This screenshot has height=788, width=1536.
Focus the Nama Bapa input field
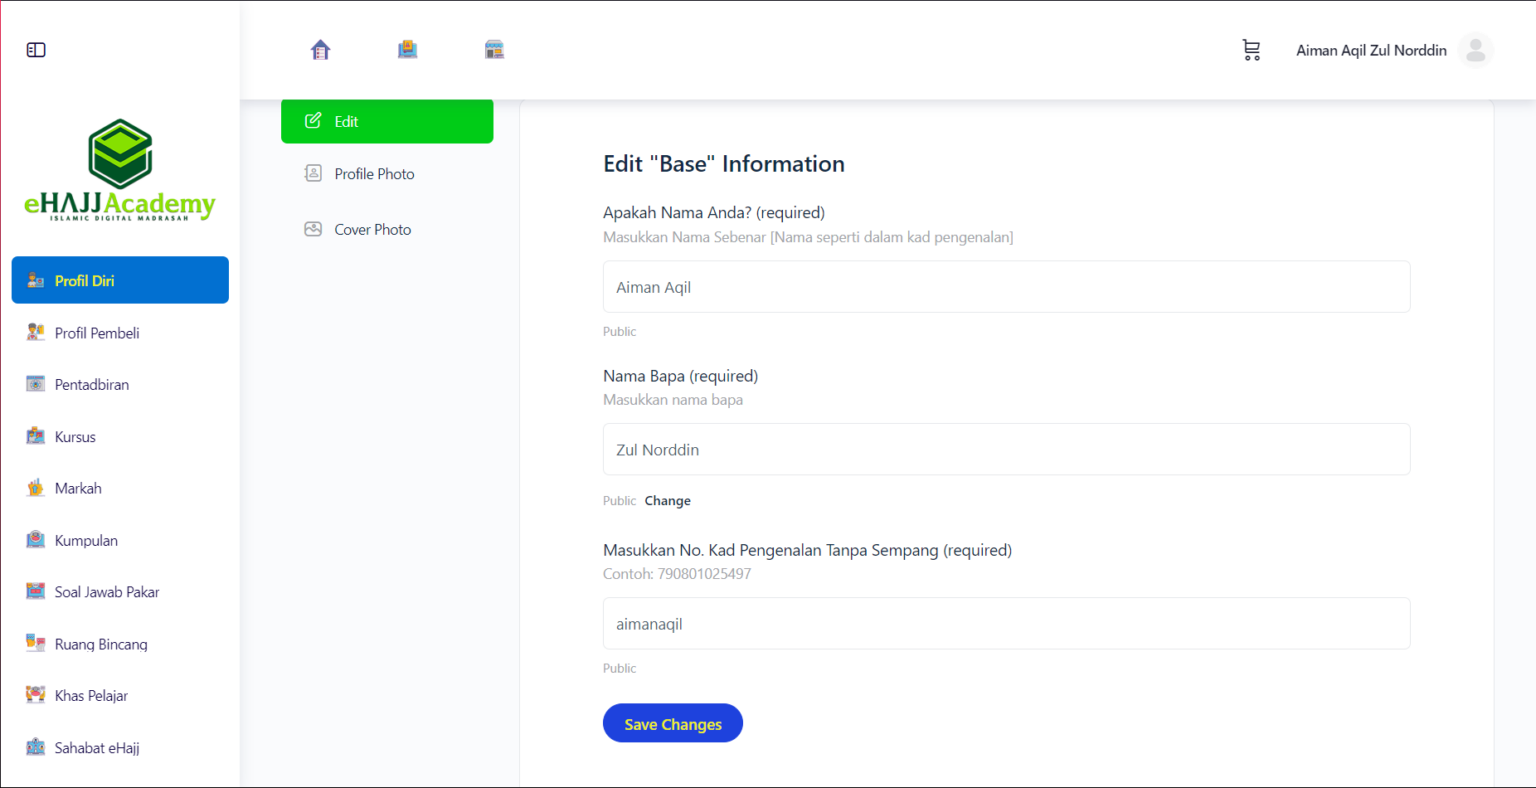tap(1006, 450)
